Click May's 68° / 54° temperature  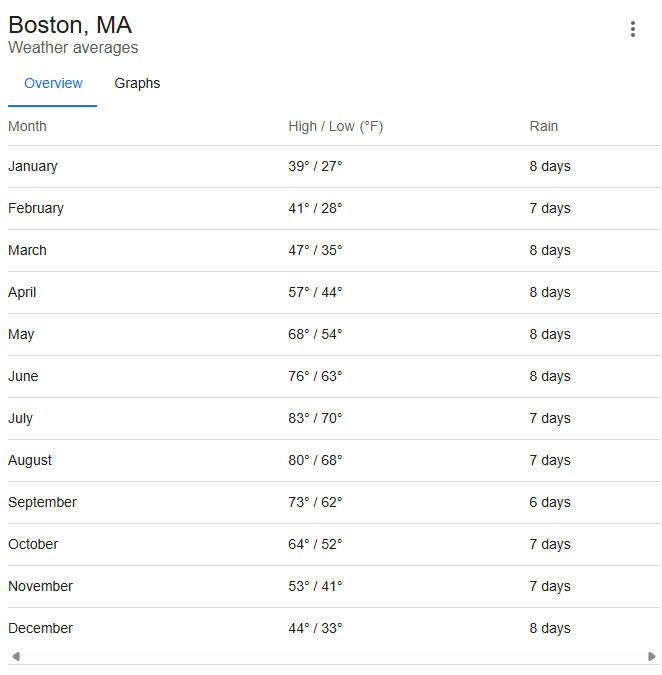(315, 334)
